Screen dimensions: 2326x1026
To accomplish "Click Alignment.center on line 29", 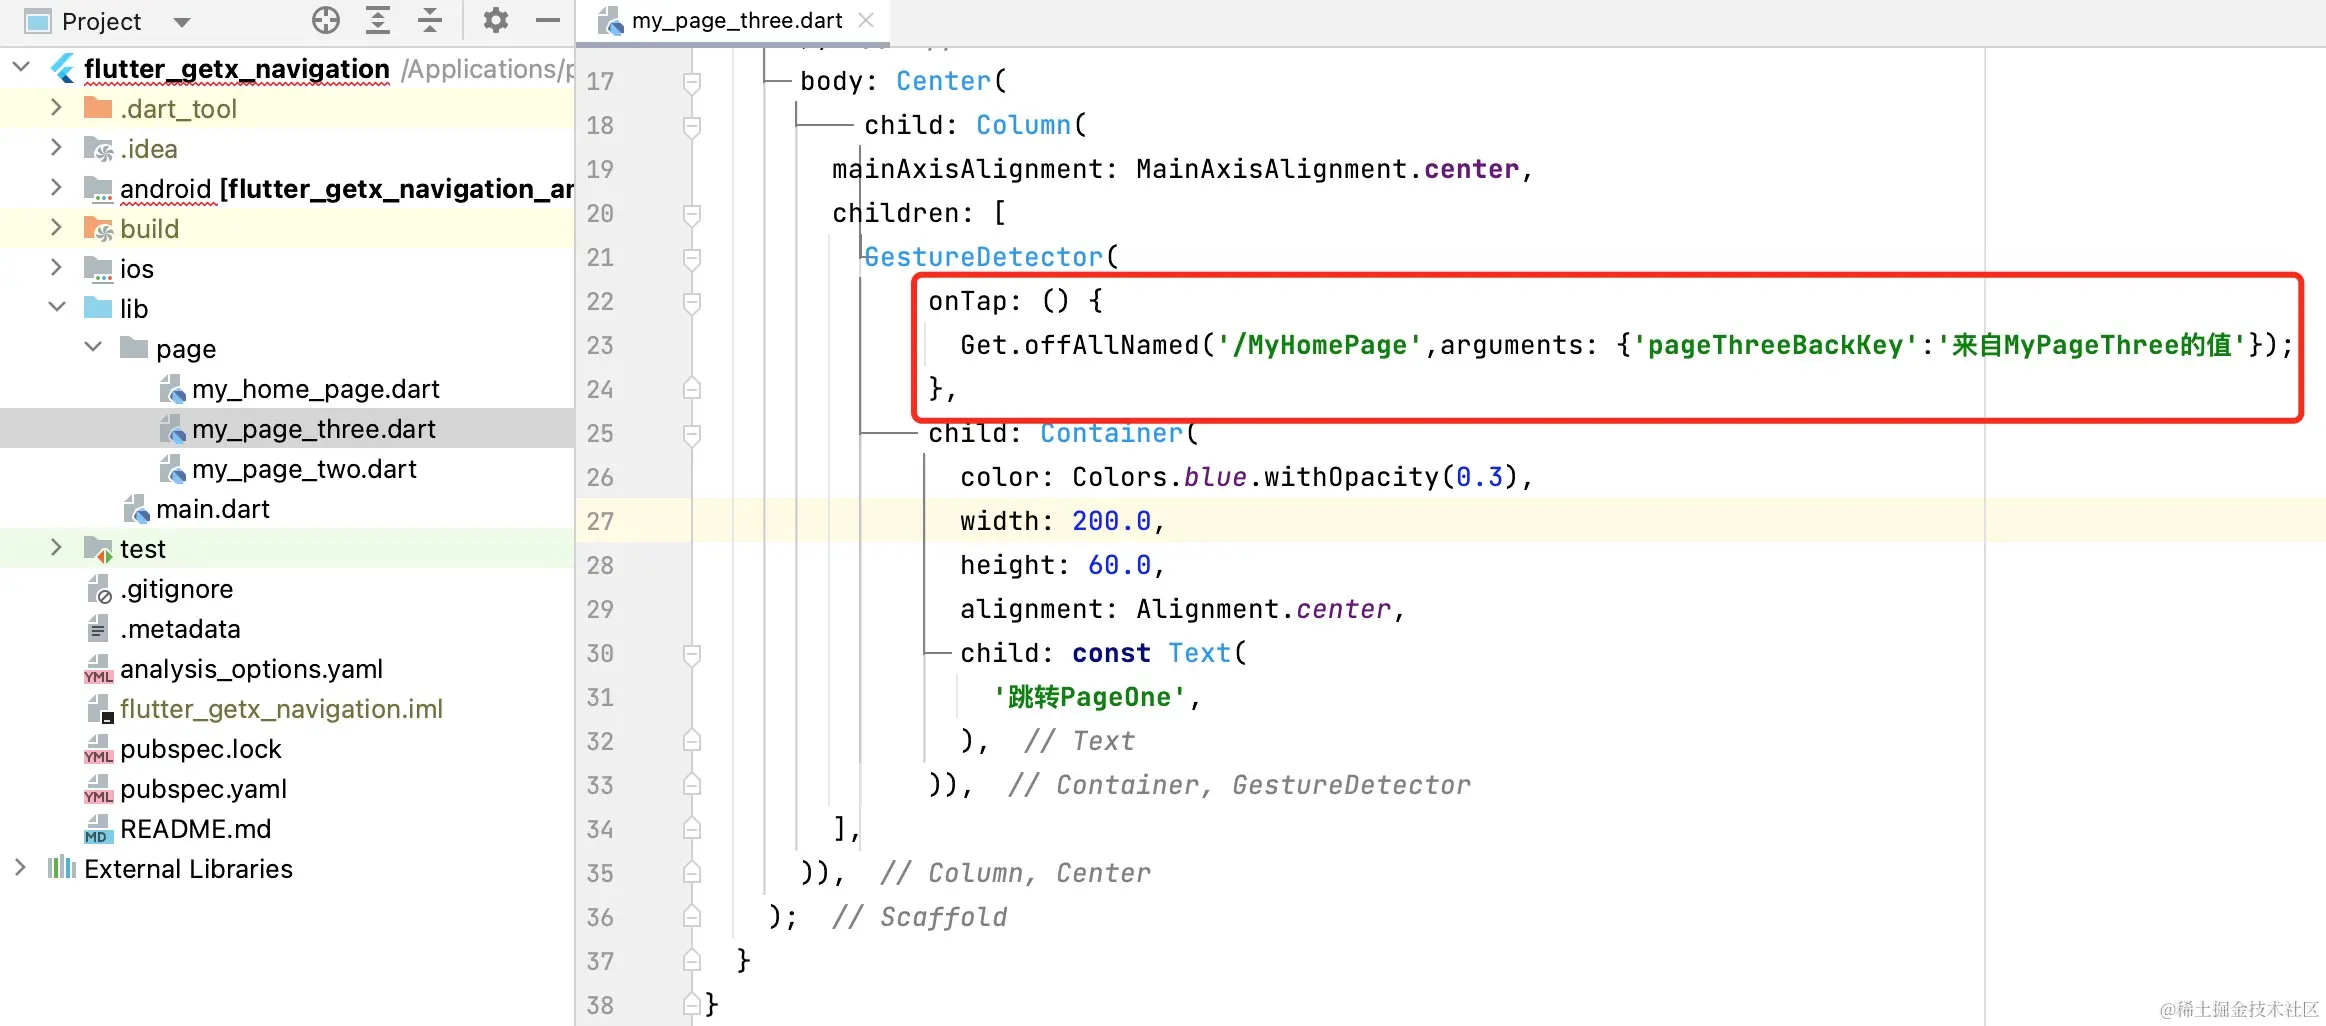I will point(1263,609).
